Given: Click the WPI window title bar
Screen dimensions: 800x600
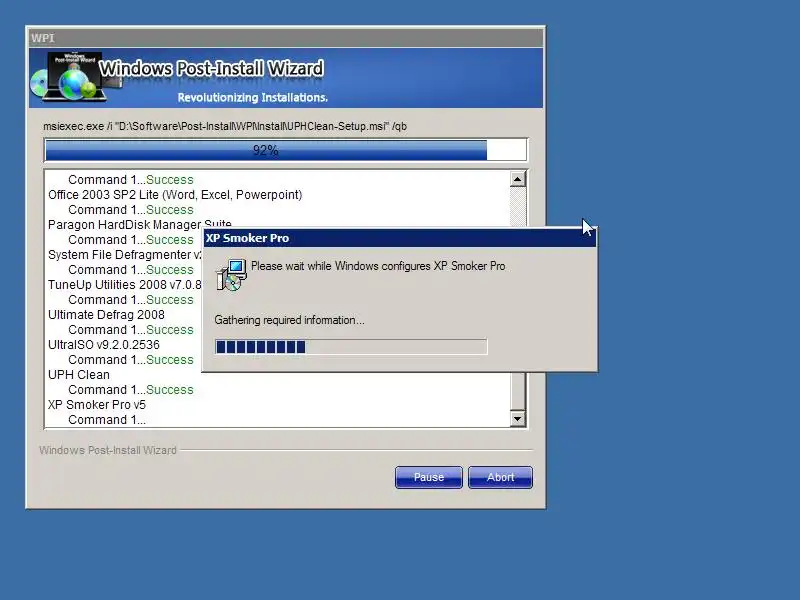Looking at the screenshot, I should 286,38.
